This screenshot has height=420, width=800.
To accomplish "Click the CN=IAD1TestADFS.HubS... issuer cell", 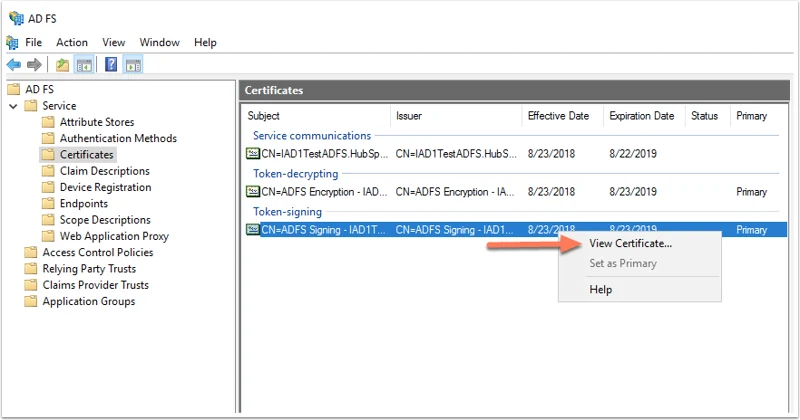I will coord(456,153).
